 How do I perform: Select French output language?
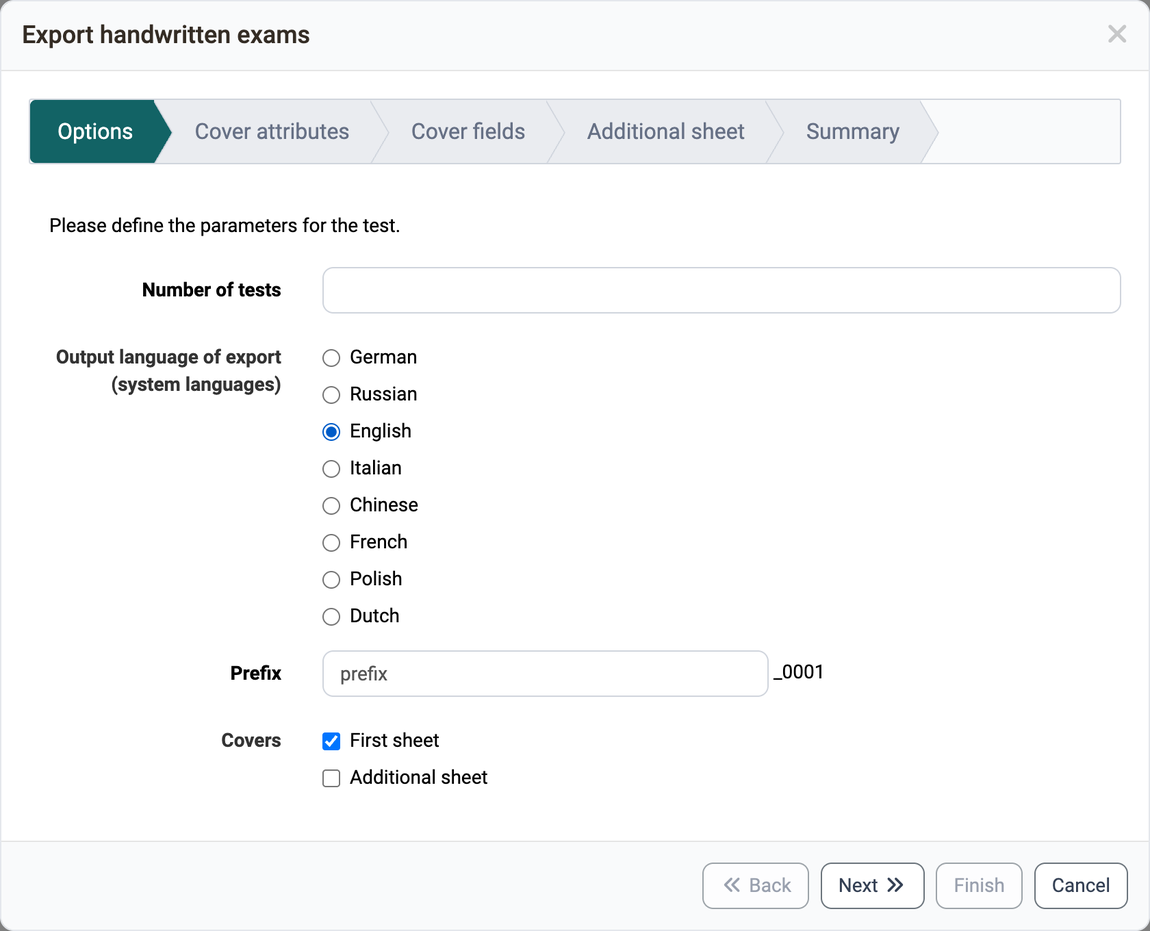click(332, 543)
